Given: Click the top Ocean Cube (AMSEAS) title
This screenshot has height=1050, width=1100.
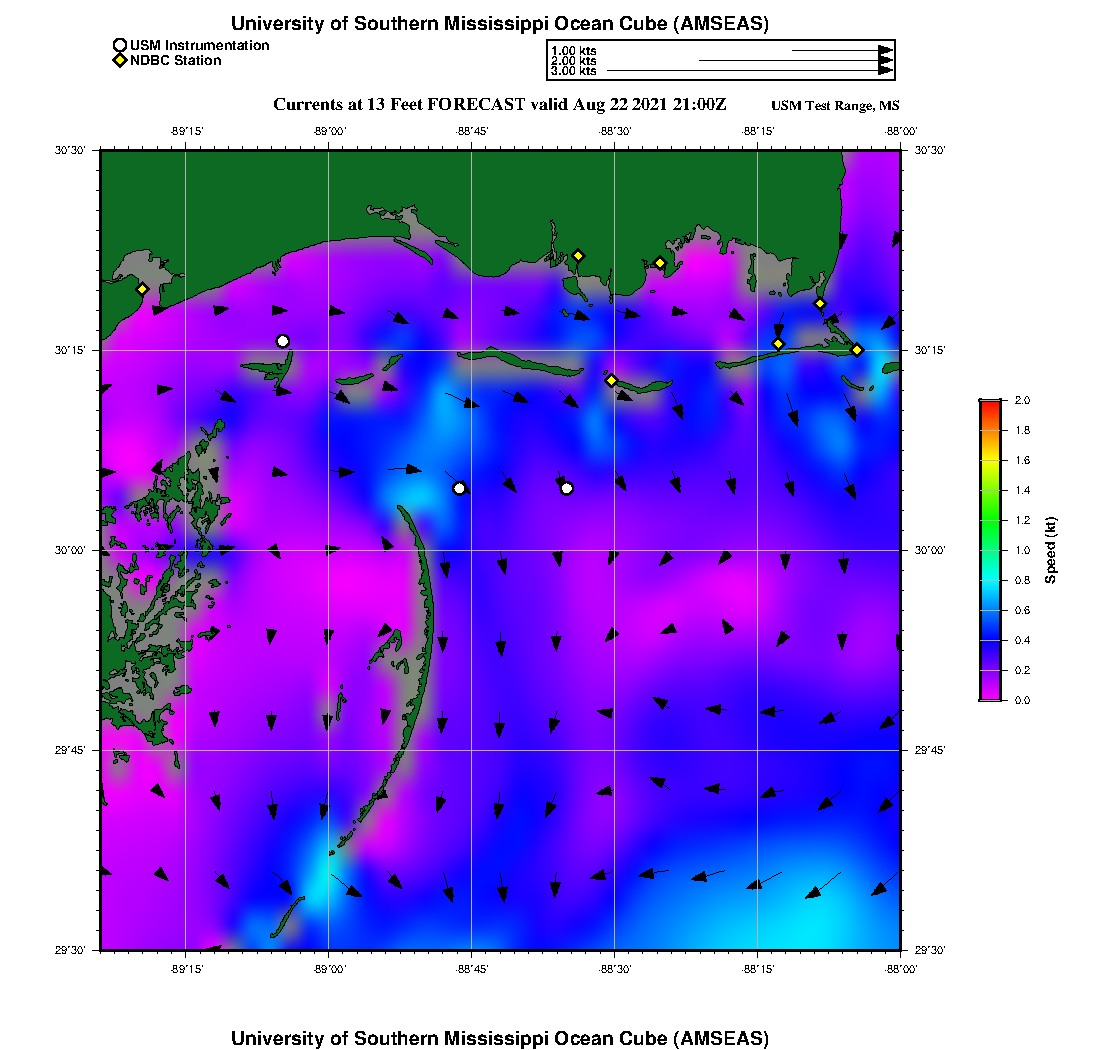Looking at the screenshot, I should [x=499, y=23].
